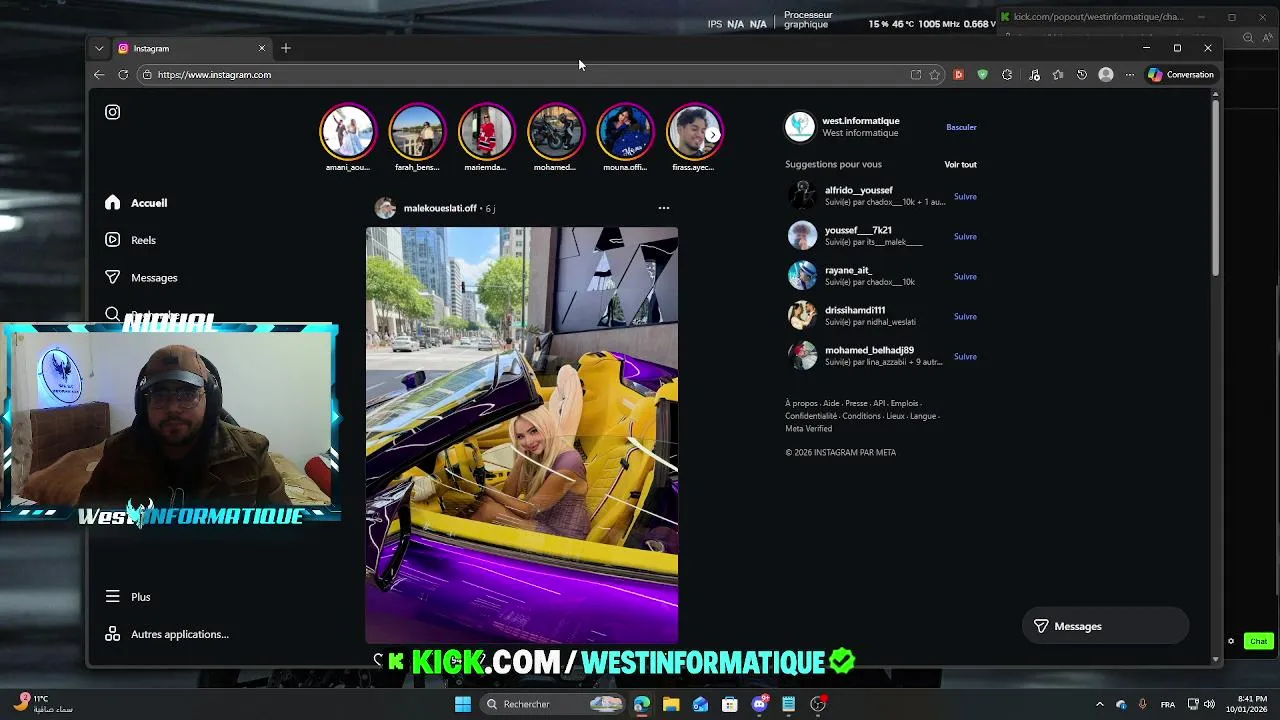Open favorites list icon
Viewport: 1280px width, 720px height.
pos(1058,74)
